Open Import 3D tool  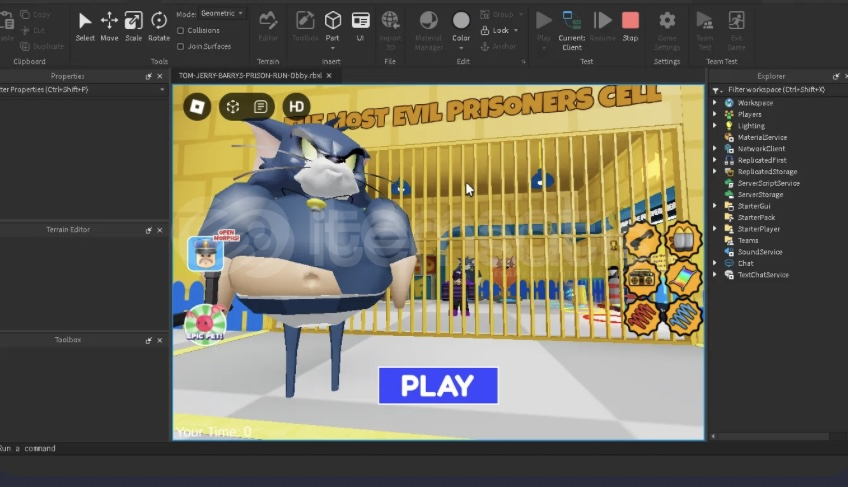(390, 31)
